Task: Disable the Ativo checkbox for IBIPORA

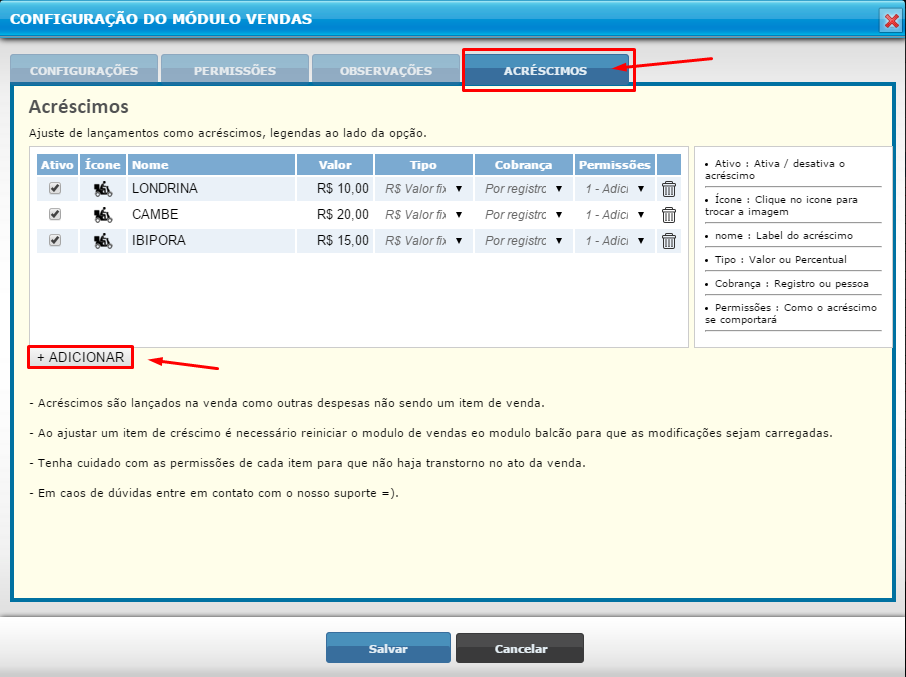Action: pyautogui.click(x=55, y=240)
